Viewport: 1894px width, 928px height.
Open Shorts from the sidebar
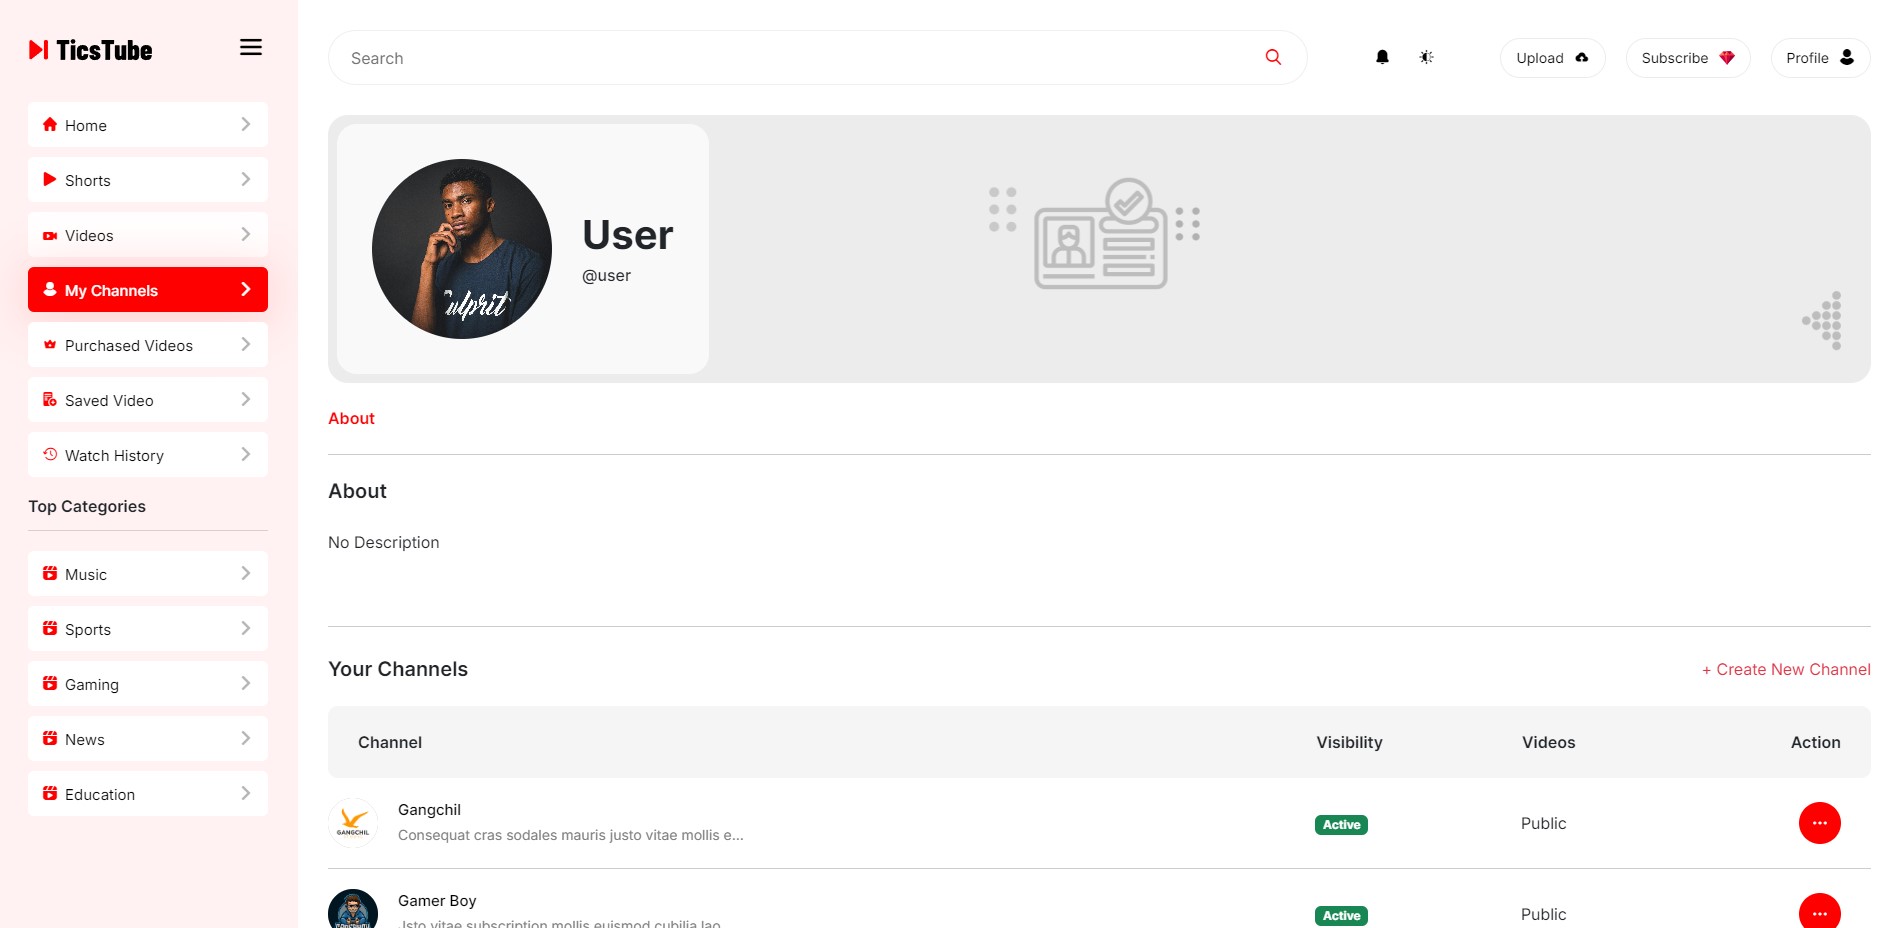click(x=148, y=180)
